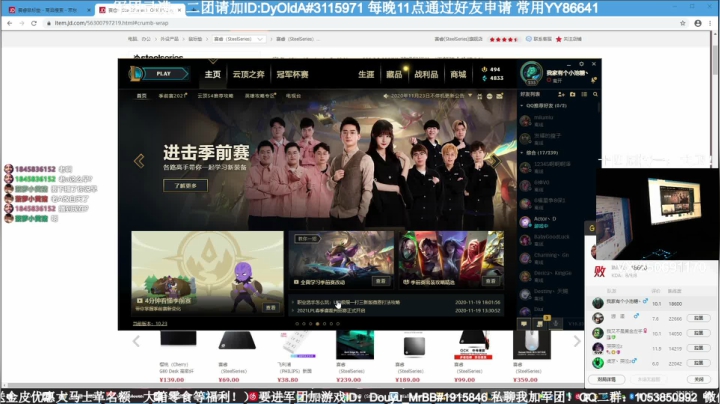Select the 电视台 sub-tab
The image size is (720, 404).
pos(293,96)
